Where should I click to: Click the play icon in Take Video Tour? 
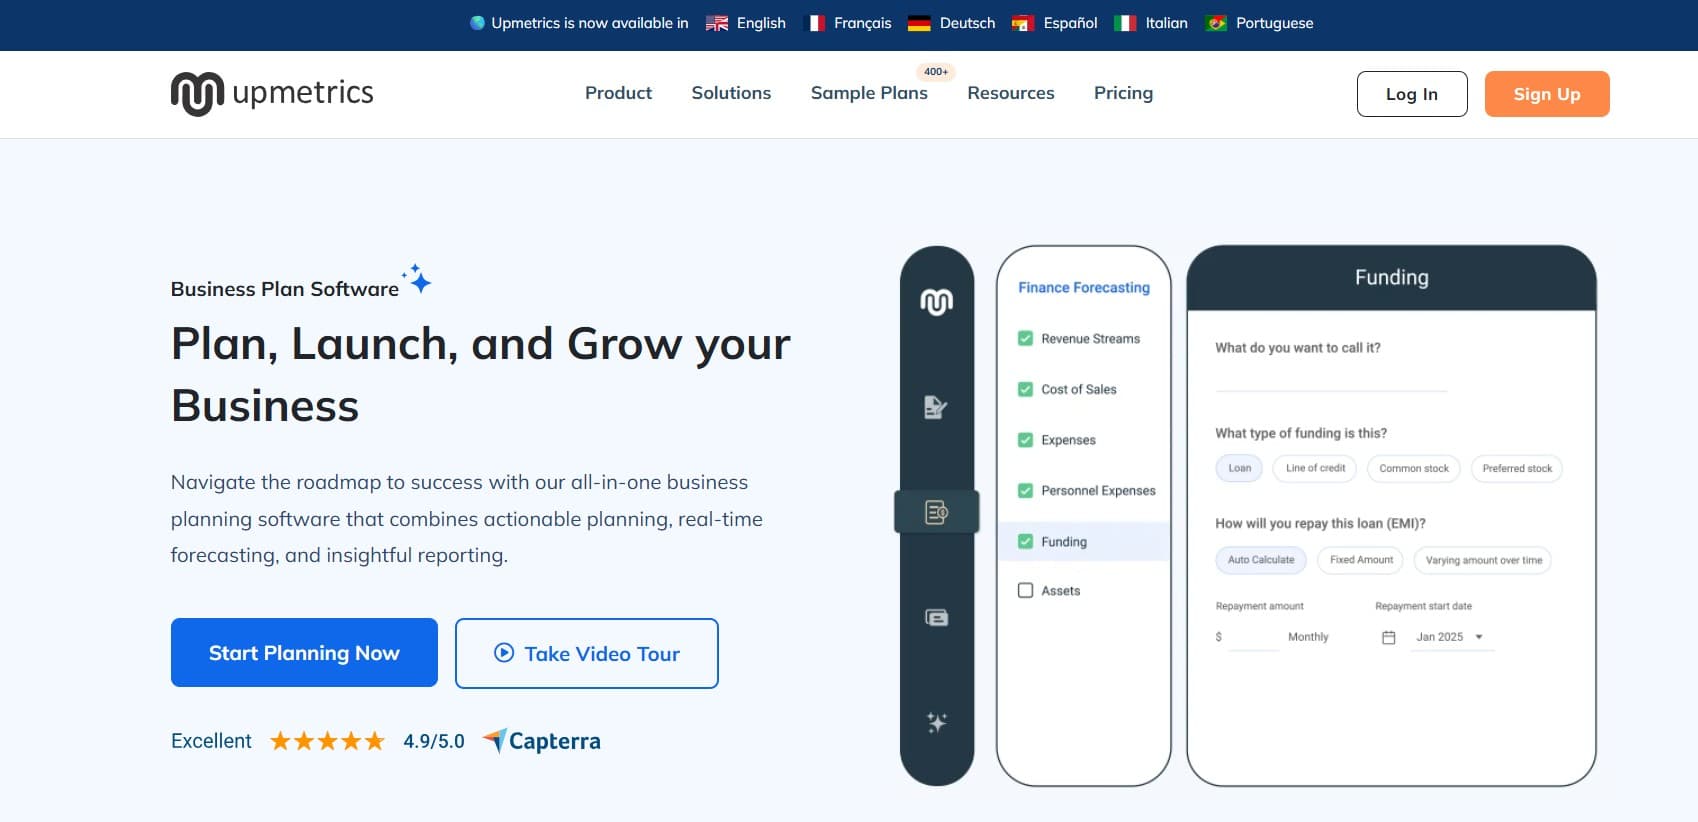pyautogui.click(x=504, y=653)
